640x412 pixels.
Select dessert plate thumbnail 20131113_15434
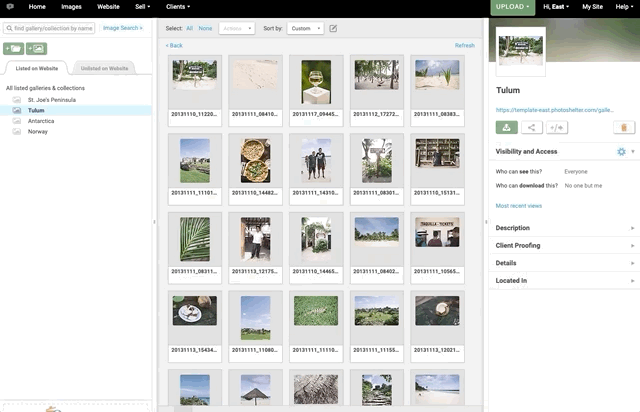[195, 311]
